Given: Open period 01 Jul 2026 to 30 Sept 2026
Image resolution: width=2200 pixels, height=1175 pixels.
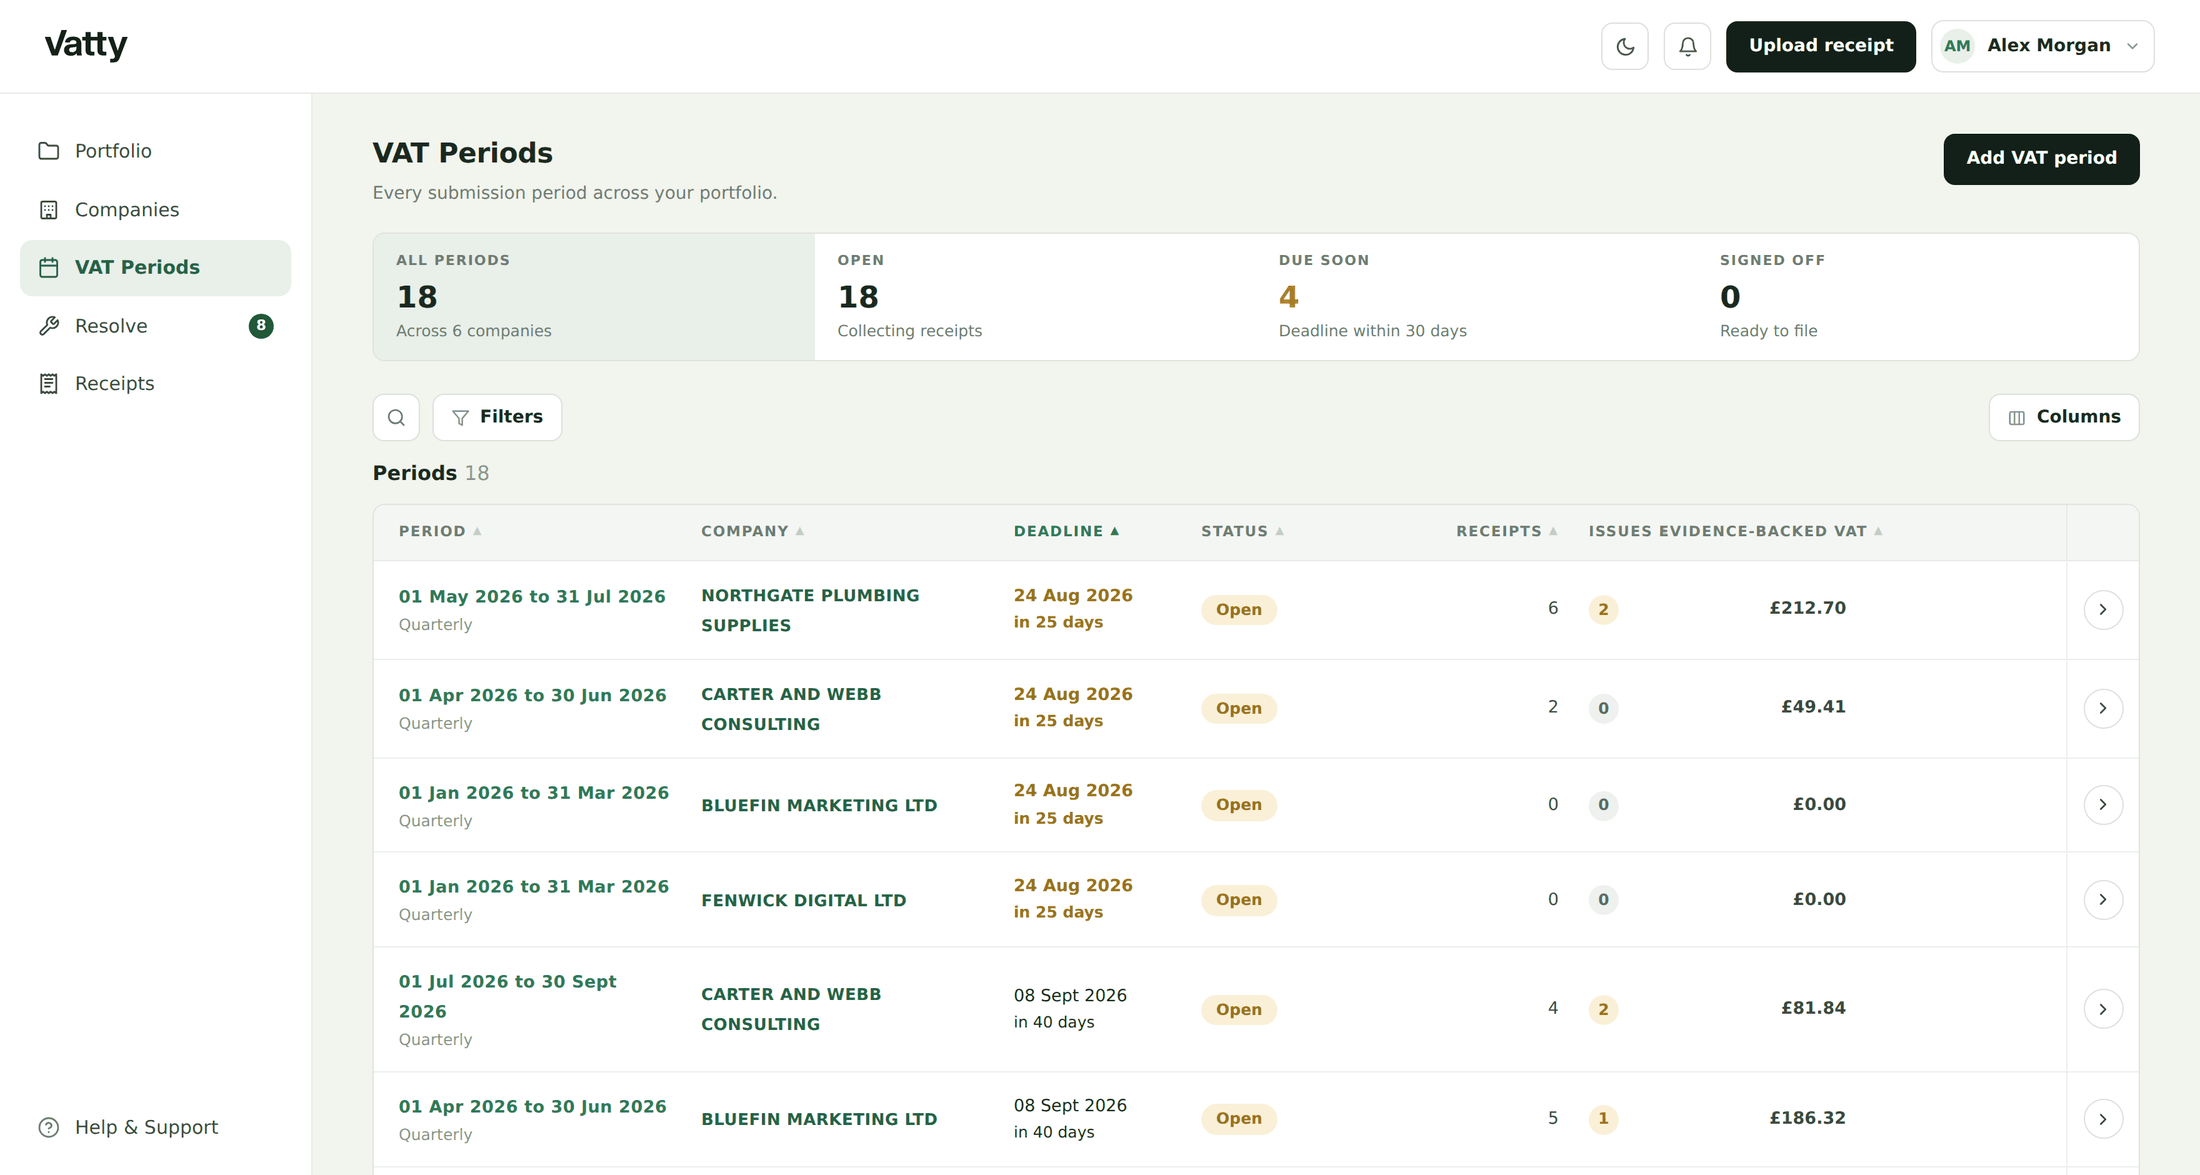Looking at the screenshot, I should tap(508, 996).
